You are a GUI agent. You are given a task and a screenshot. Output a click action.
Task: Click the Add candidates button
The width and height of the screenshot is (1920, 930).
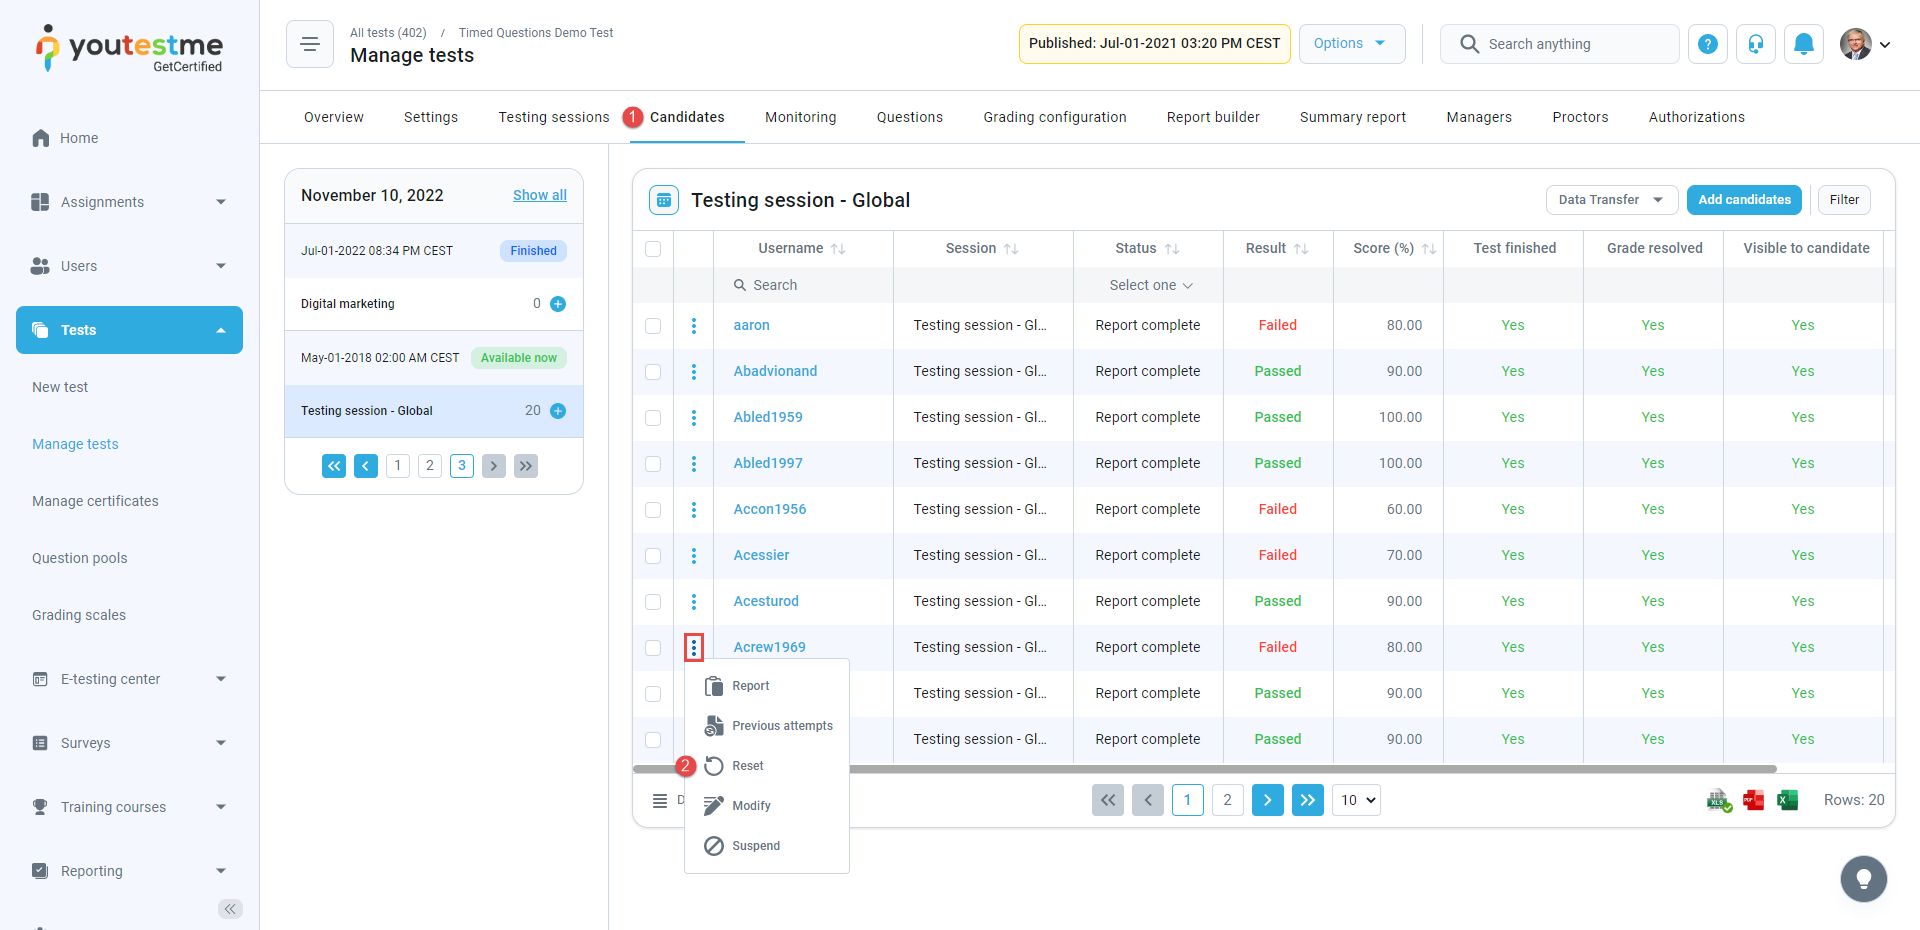click(1744, 200)
